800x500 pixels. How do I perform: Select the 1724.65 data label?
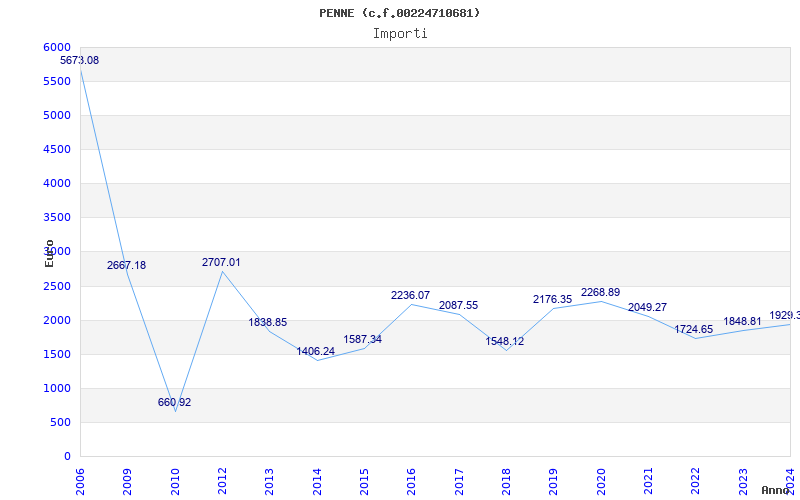[694, 329]
